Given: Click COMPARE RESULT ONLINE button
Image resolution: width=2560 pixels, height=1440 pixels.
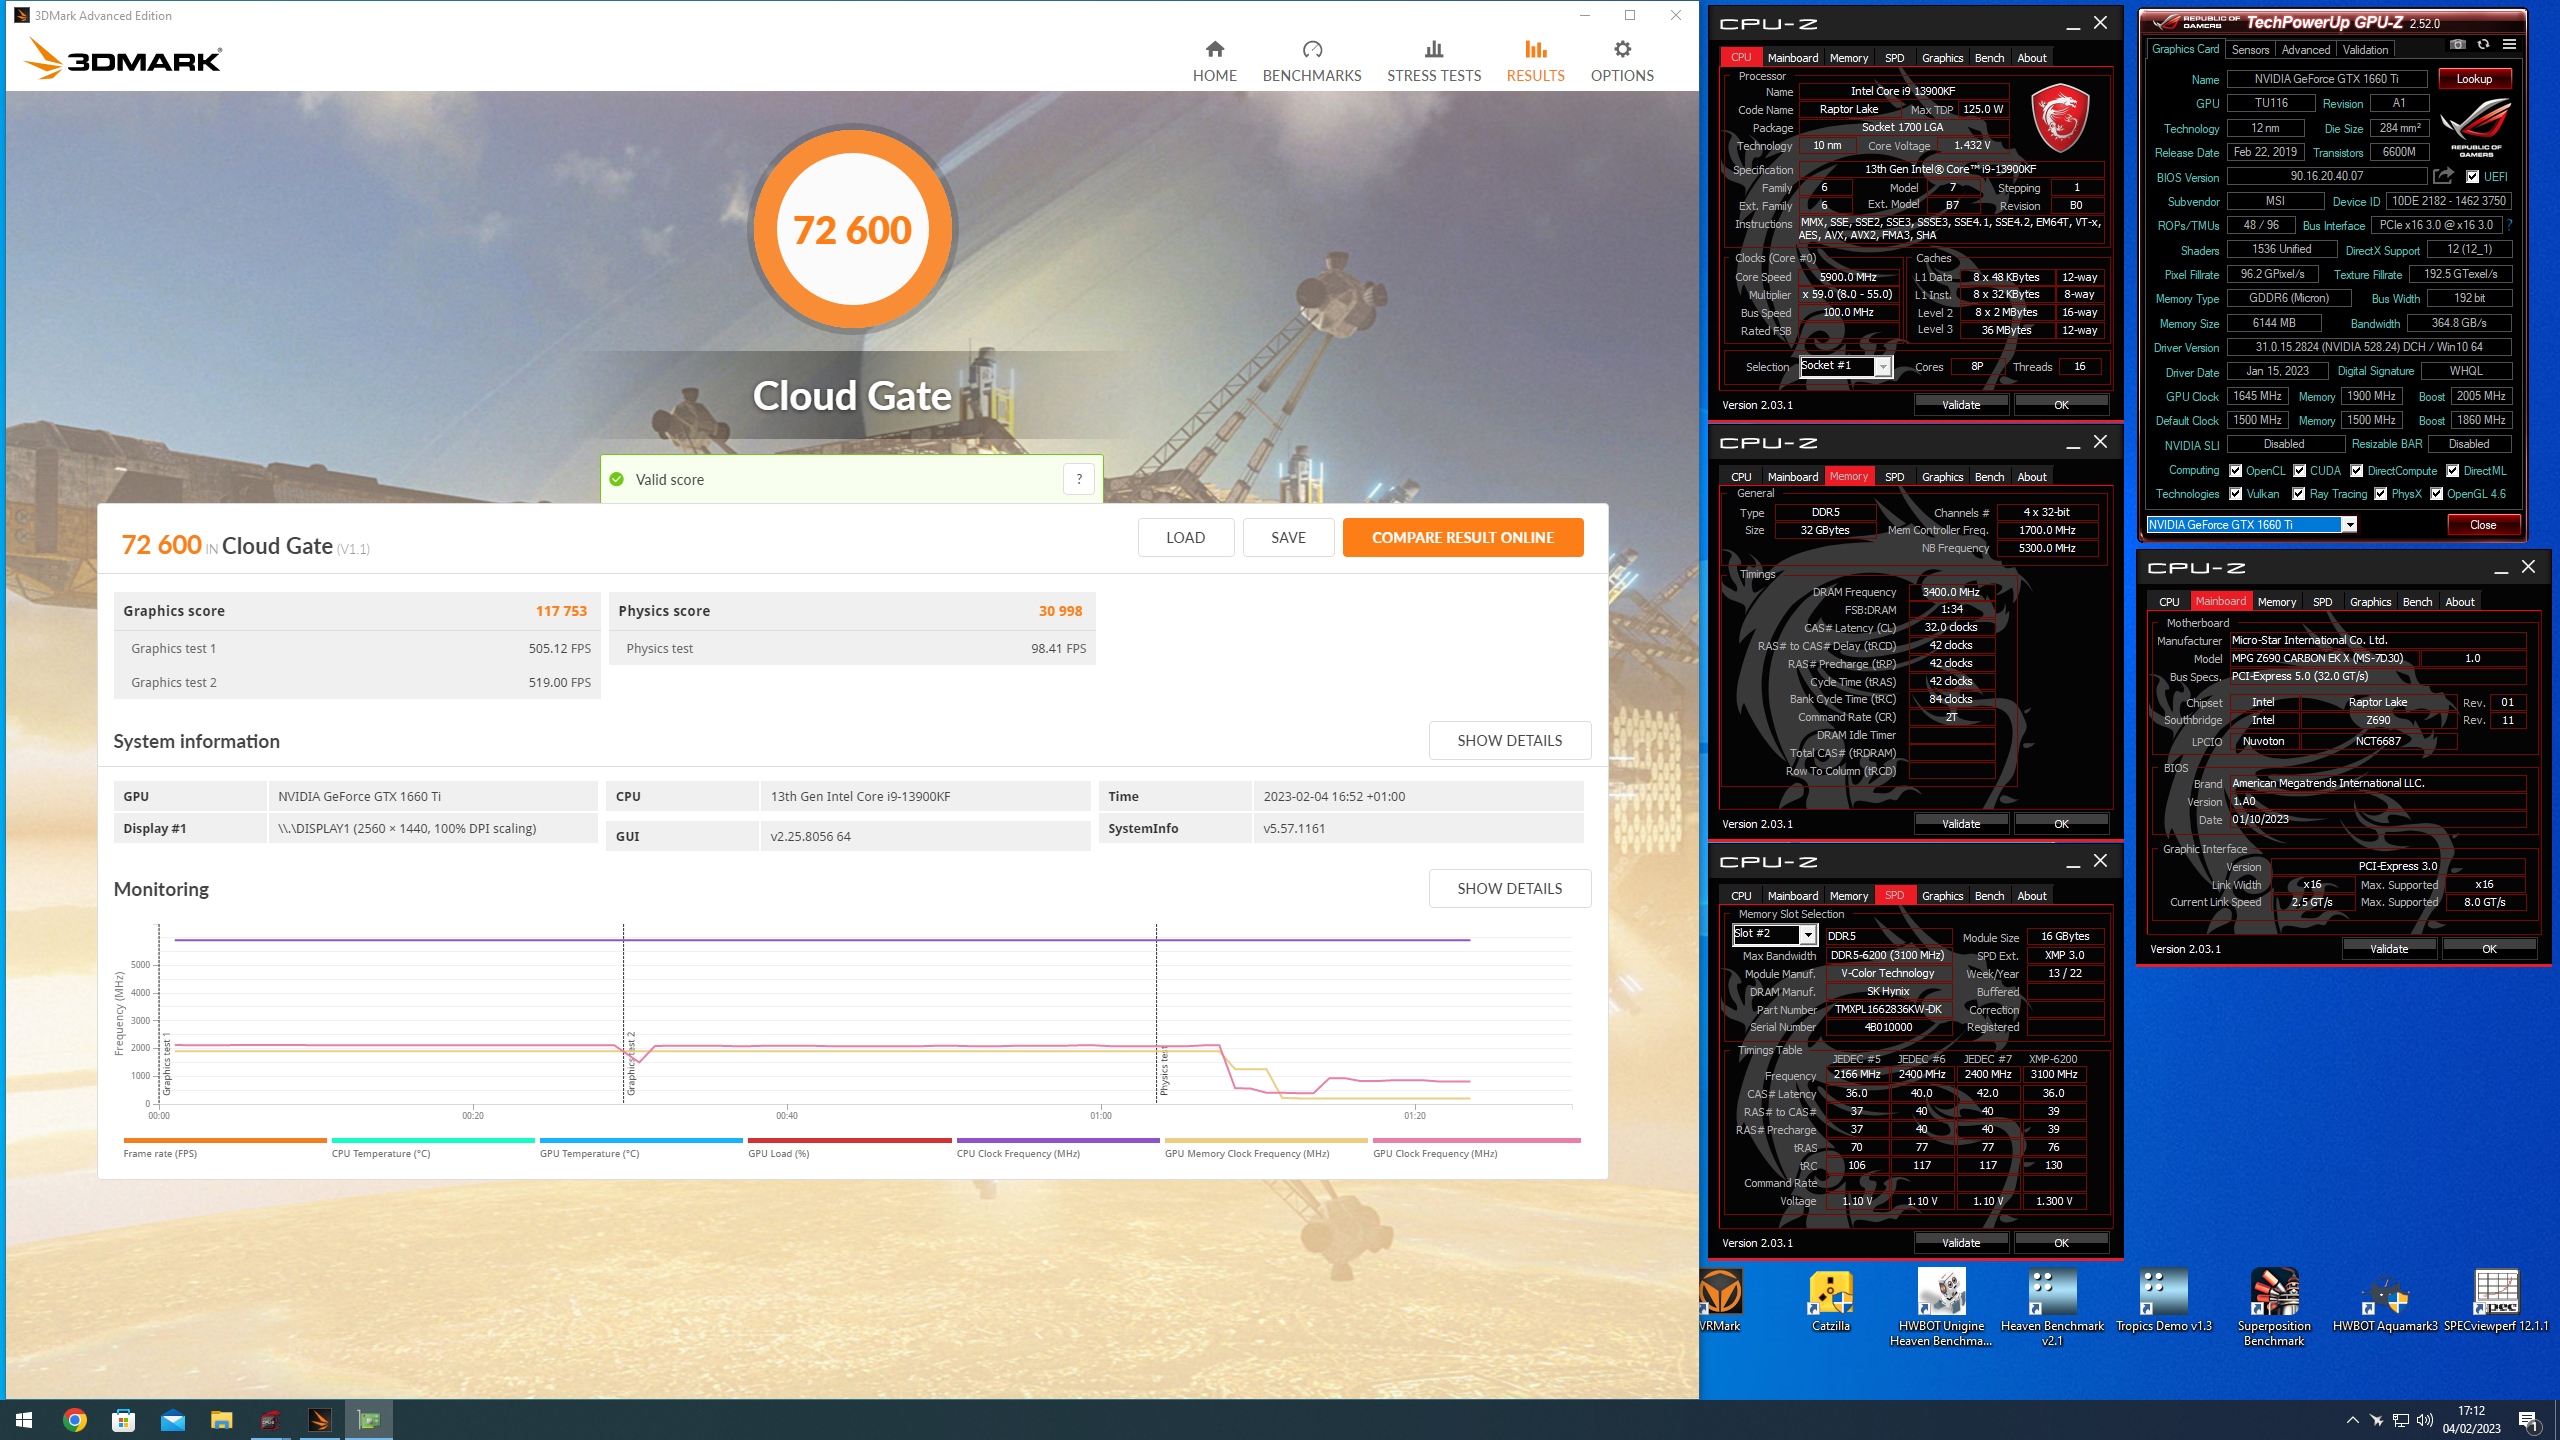Looking at the screenshot, I should [x=1462, y=537].
